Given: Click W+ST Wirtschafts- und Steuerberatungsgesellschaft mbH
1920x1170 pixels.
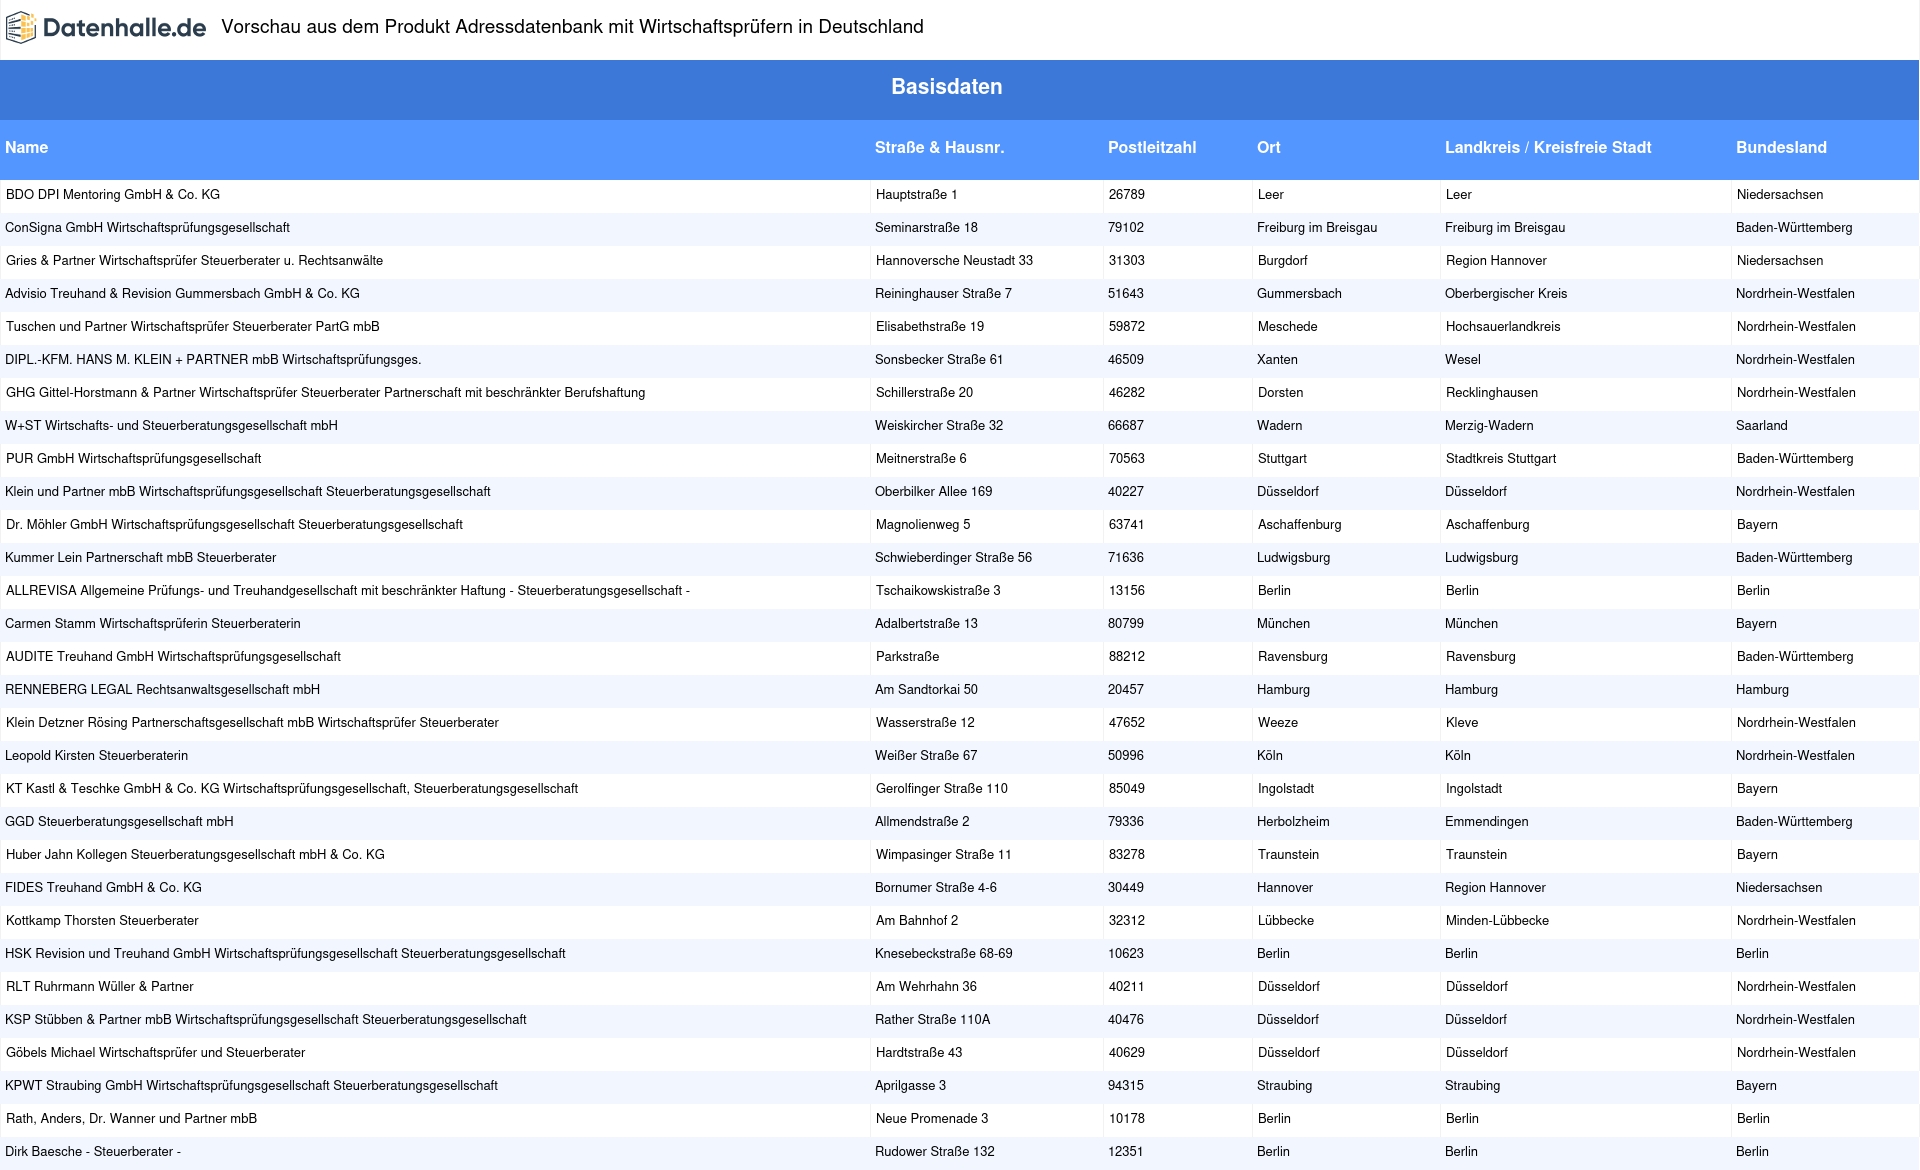Looking at the screenshot, I should coord(171,426).
